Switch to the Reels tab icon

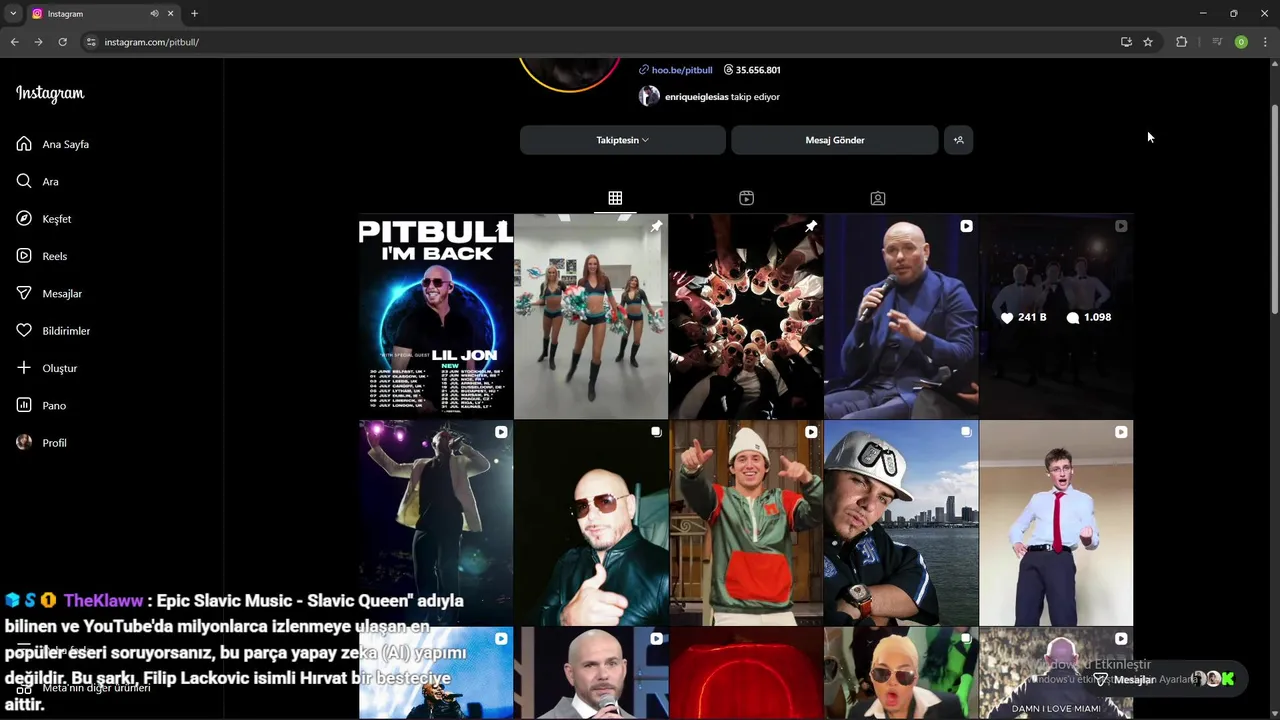[746, 198]
